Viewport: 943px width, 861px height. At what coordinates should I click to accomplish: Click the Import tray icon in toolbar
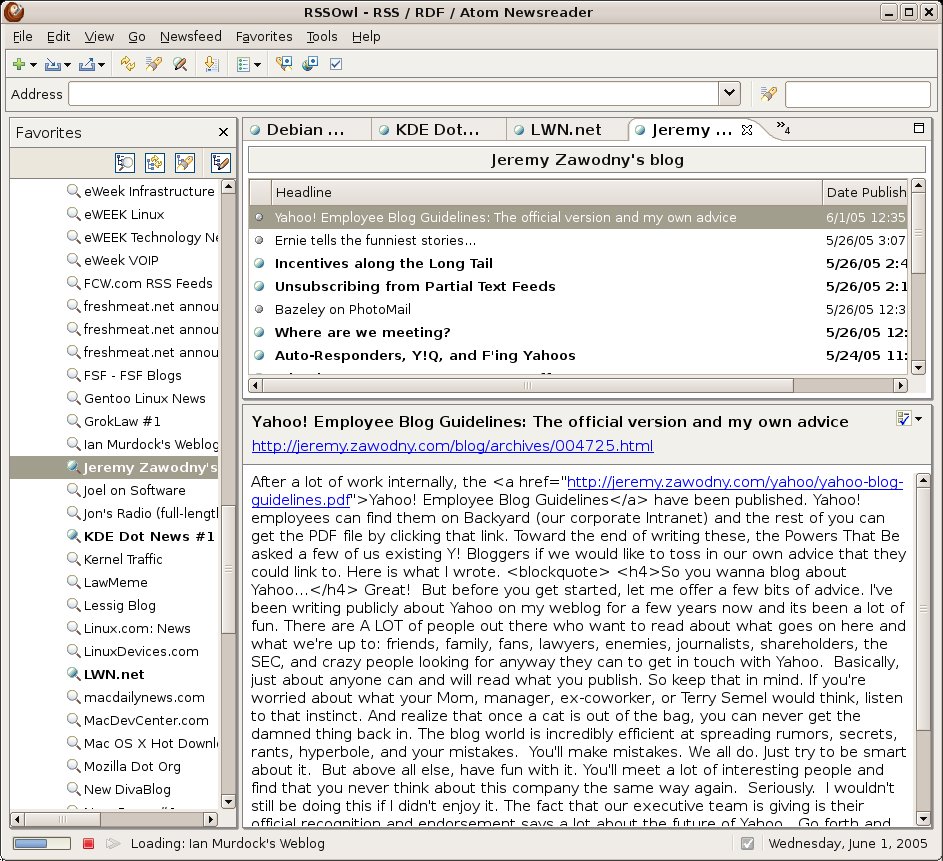[52, 64]
